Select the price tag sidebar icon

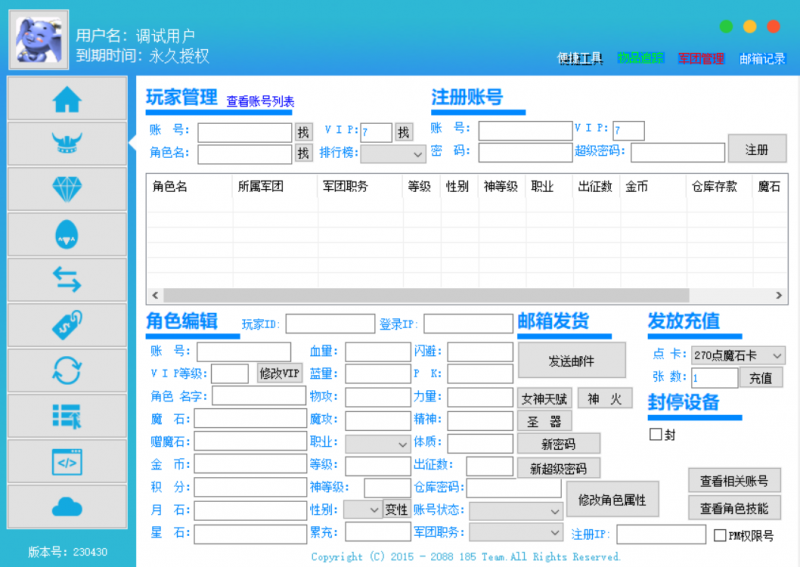click(x=67, y=325)
